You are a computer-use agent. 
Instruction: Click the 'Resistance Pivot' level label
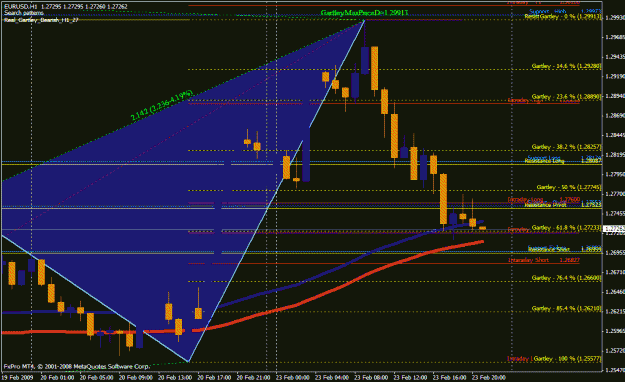545,205
